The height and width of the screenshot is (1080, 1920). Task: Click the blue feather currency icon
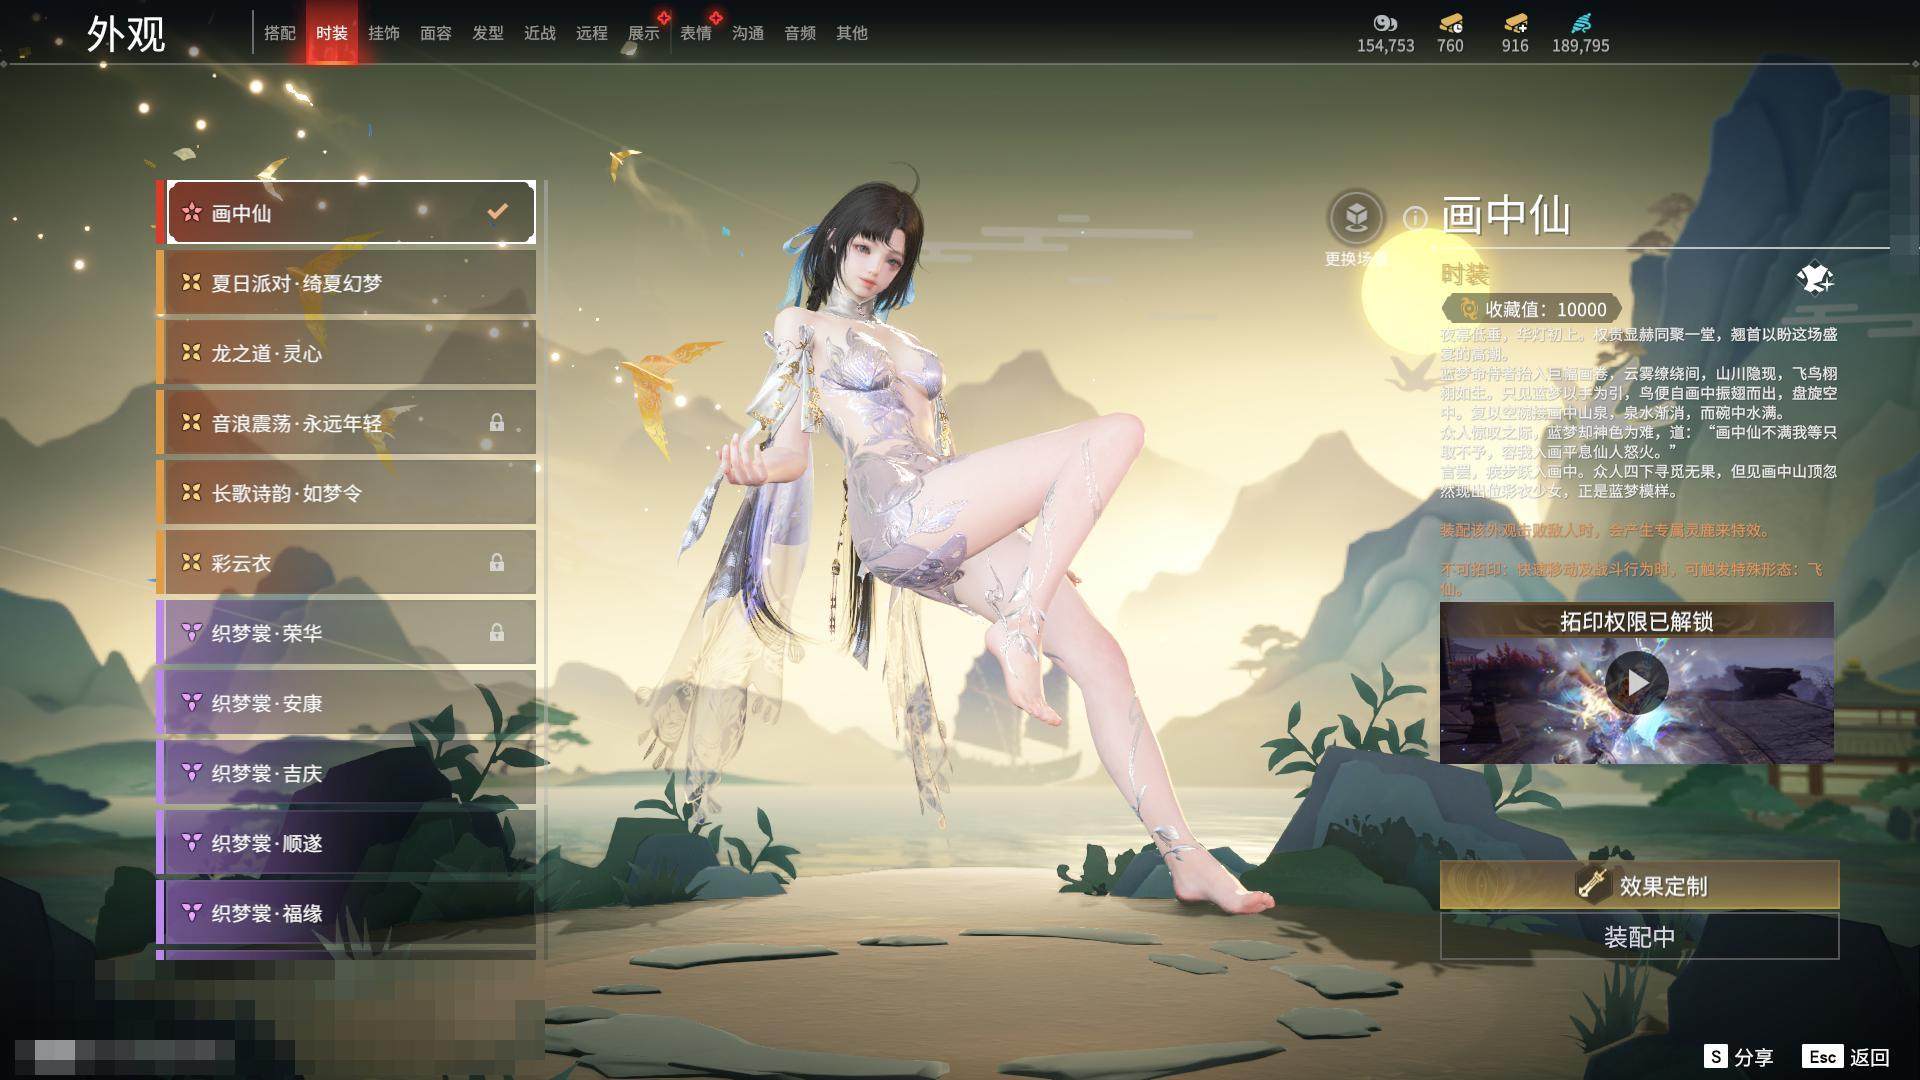(x=1580, y=23)
